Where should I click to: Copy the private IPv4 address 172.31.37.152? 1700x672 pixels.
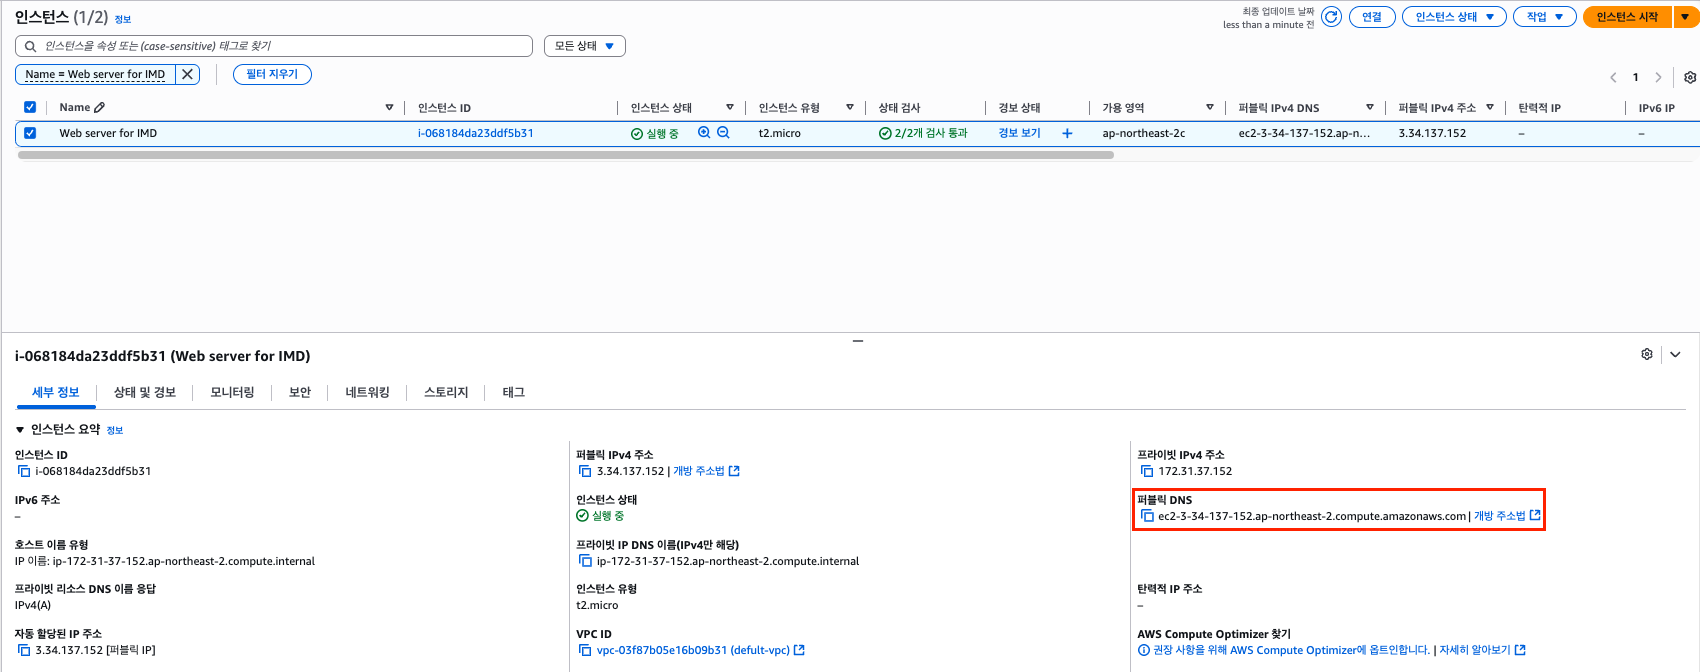(x=1147, y=471)
